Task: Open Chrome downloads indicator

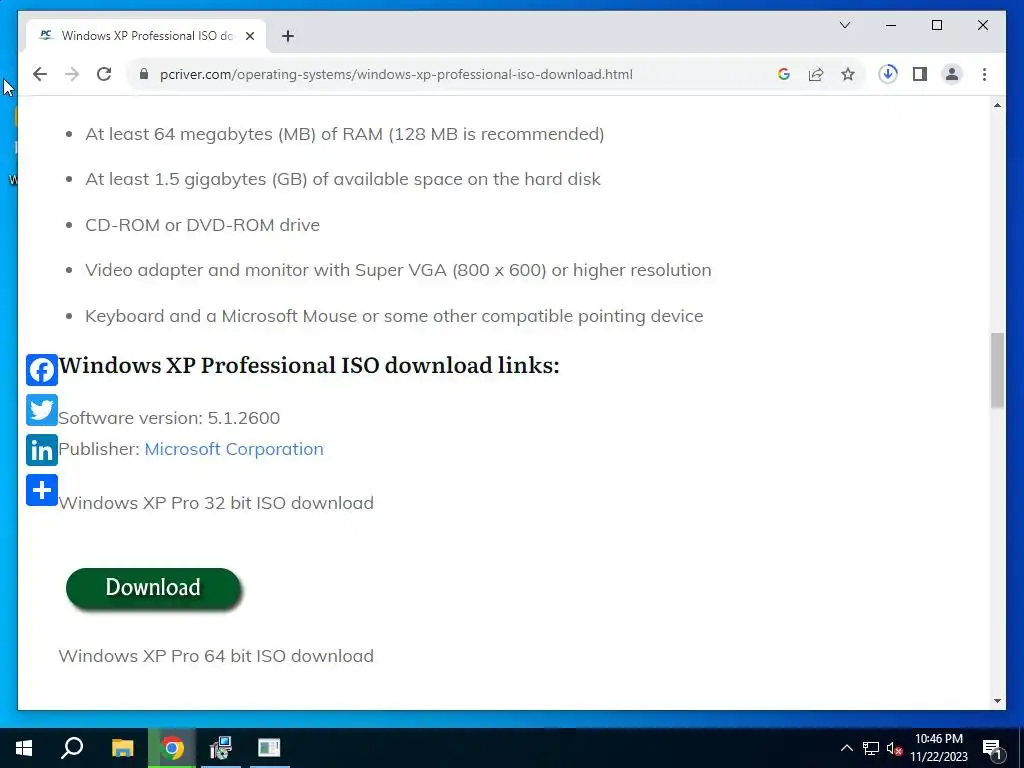Action: pyautogui.click(x=888, y=74)
